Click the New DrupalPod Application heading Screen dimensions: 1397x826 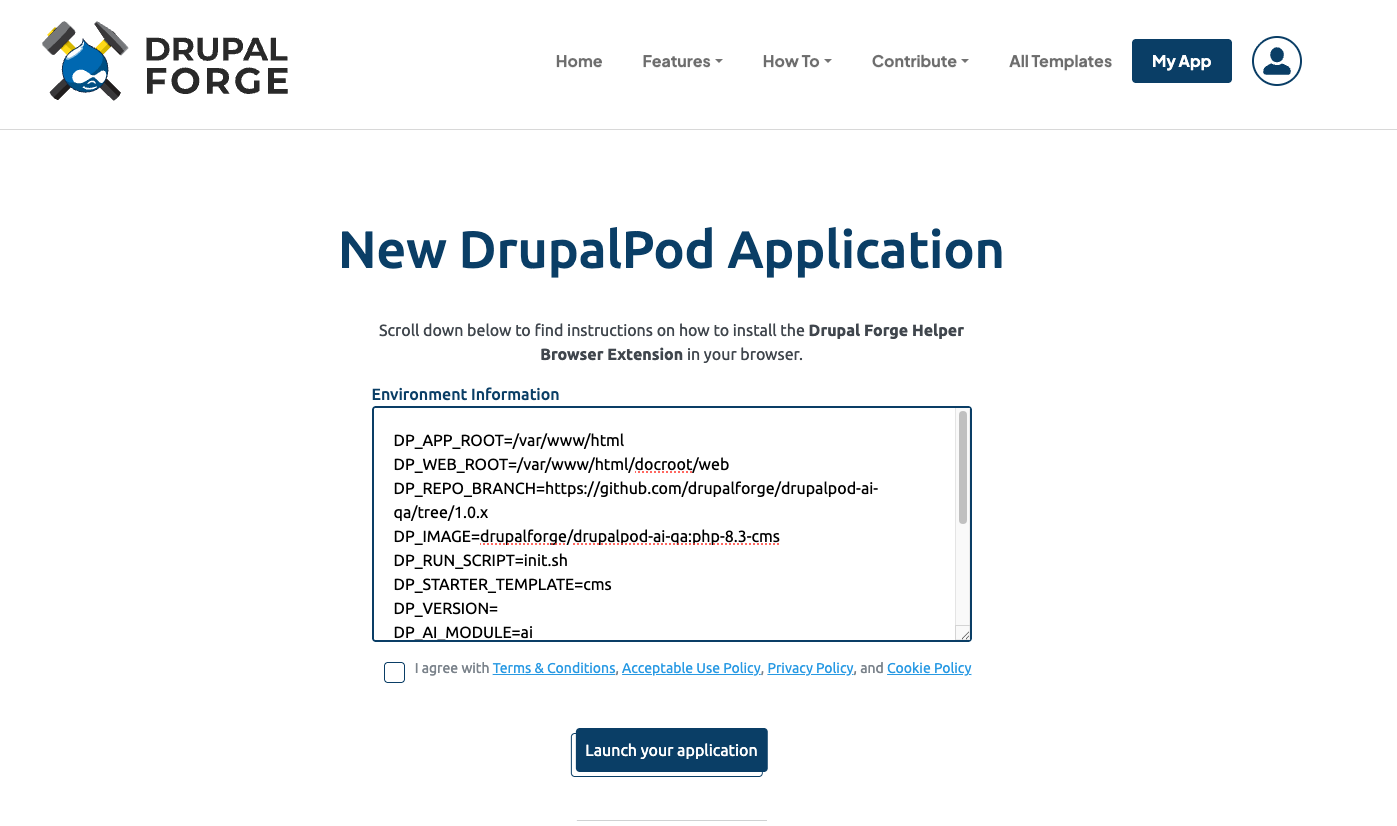point(671,249)
